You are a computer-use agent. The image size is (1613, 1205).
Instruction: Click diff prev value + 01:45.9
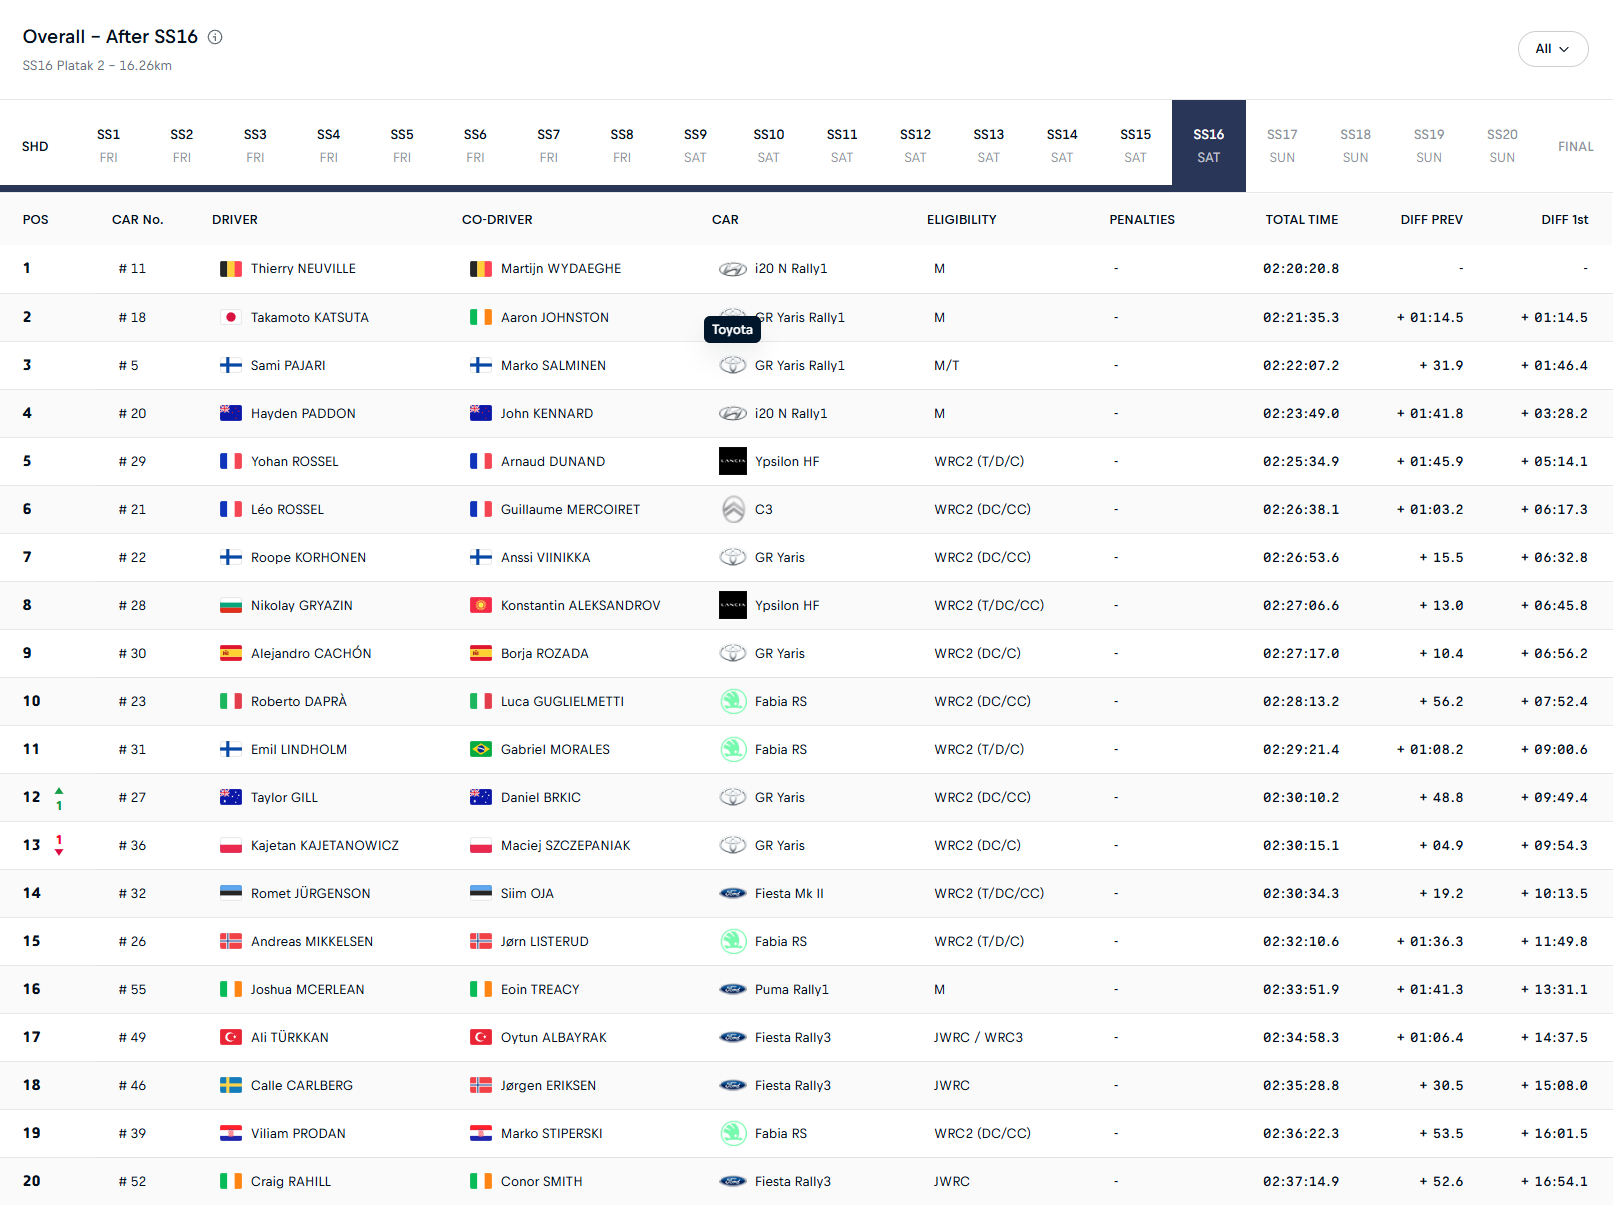tap(1430, 461)
